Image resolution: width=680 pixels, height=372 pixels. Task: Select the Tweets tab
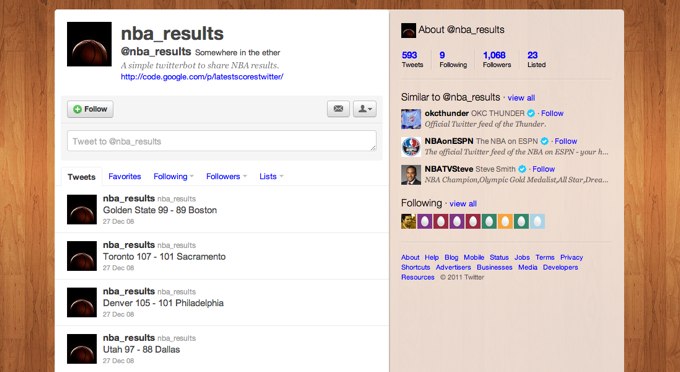click(82, 177)
